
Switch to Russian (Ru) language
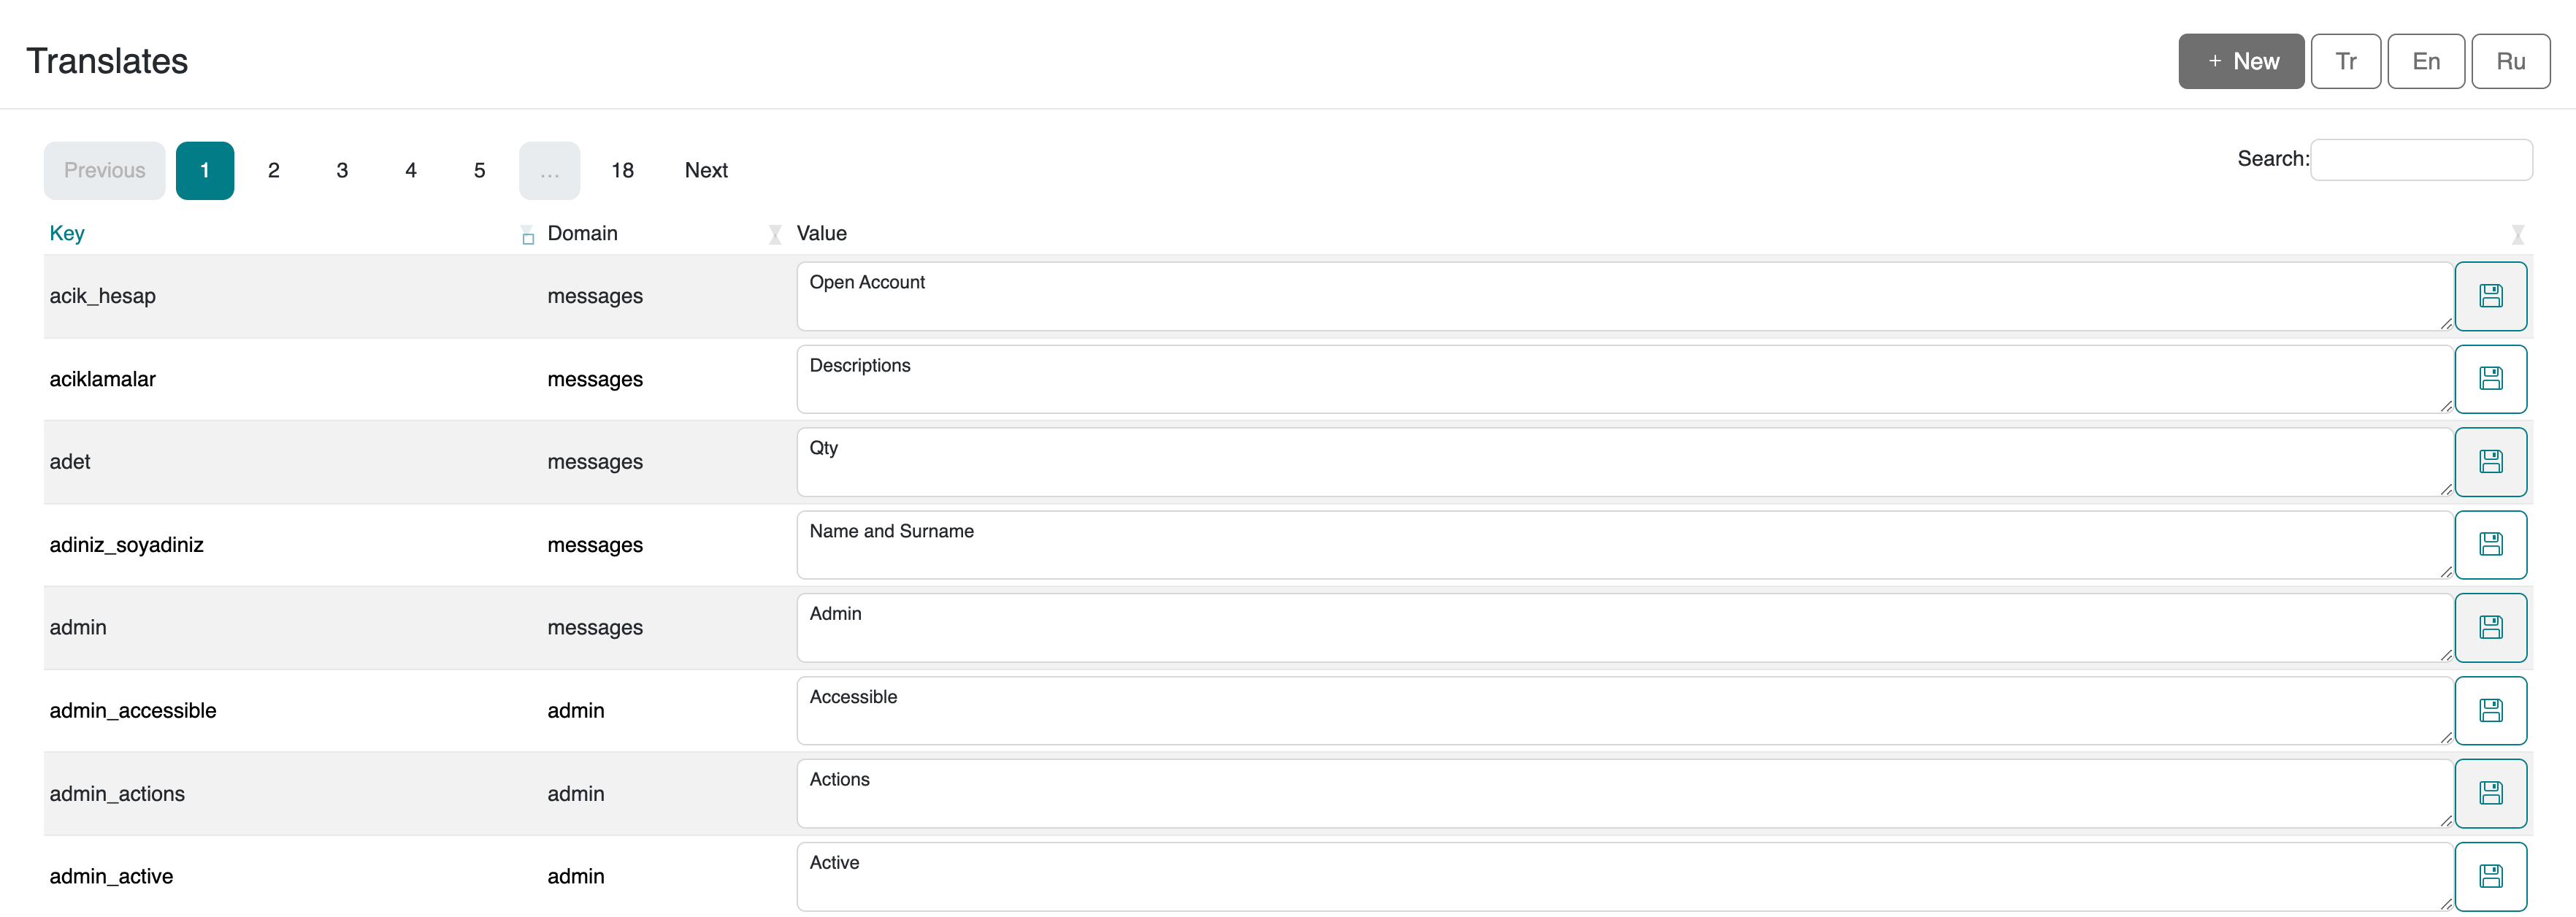coord(2509,61)
